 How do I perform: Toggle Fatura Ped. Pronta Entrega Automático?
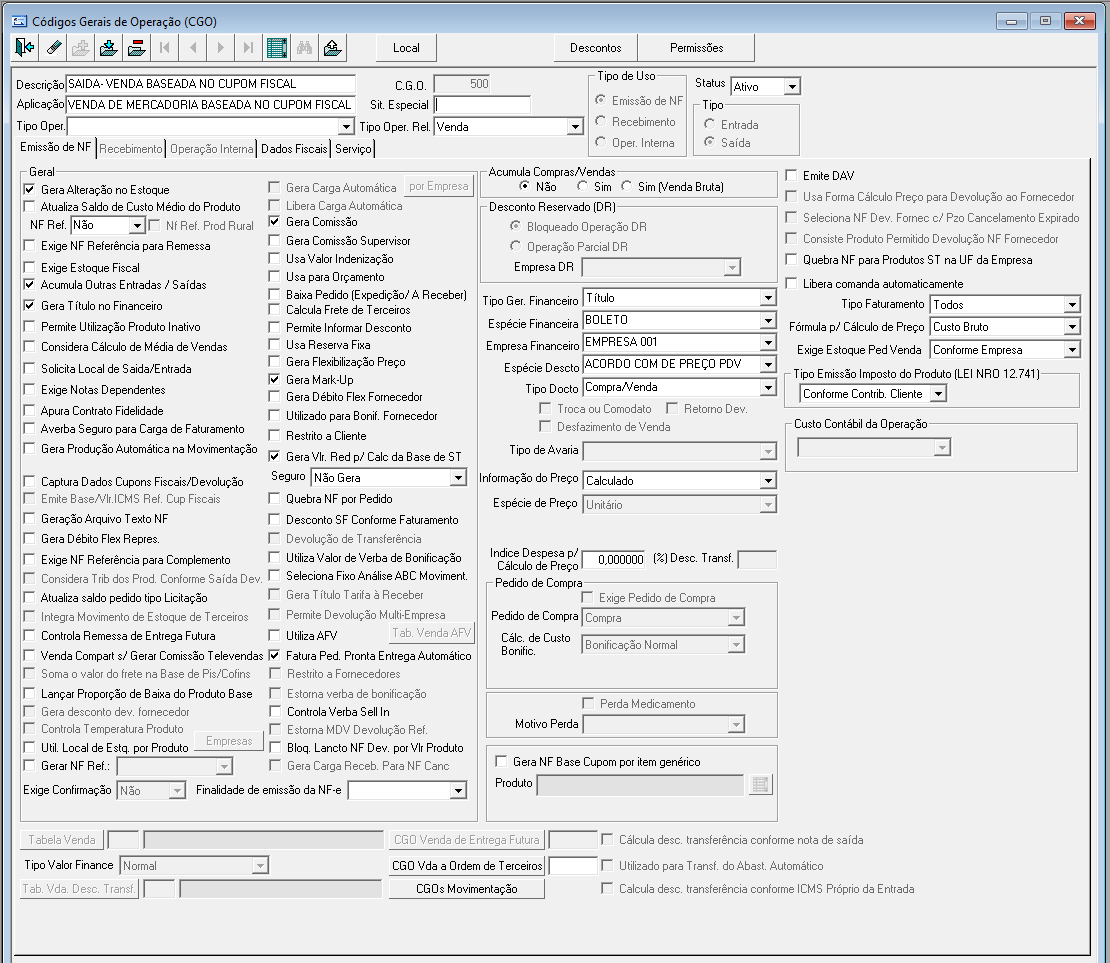pos(274,656)
